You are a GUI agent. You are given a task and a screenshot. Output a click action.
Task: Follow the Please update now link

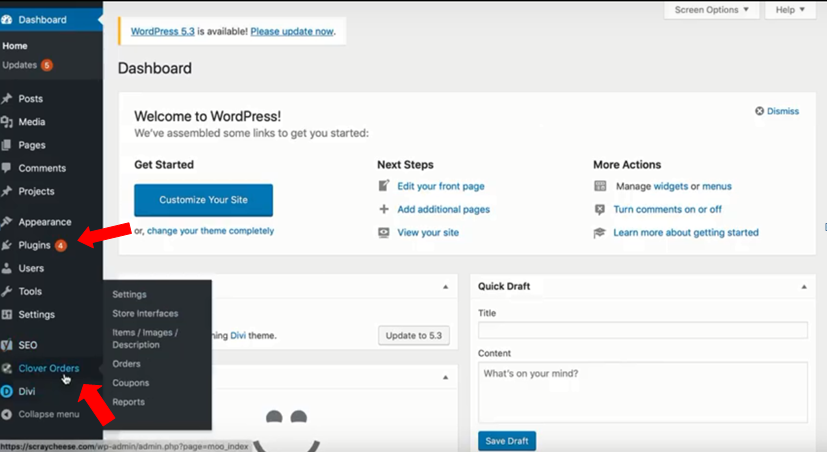pyautogui.click(x=292, y=32)
